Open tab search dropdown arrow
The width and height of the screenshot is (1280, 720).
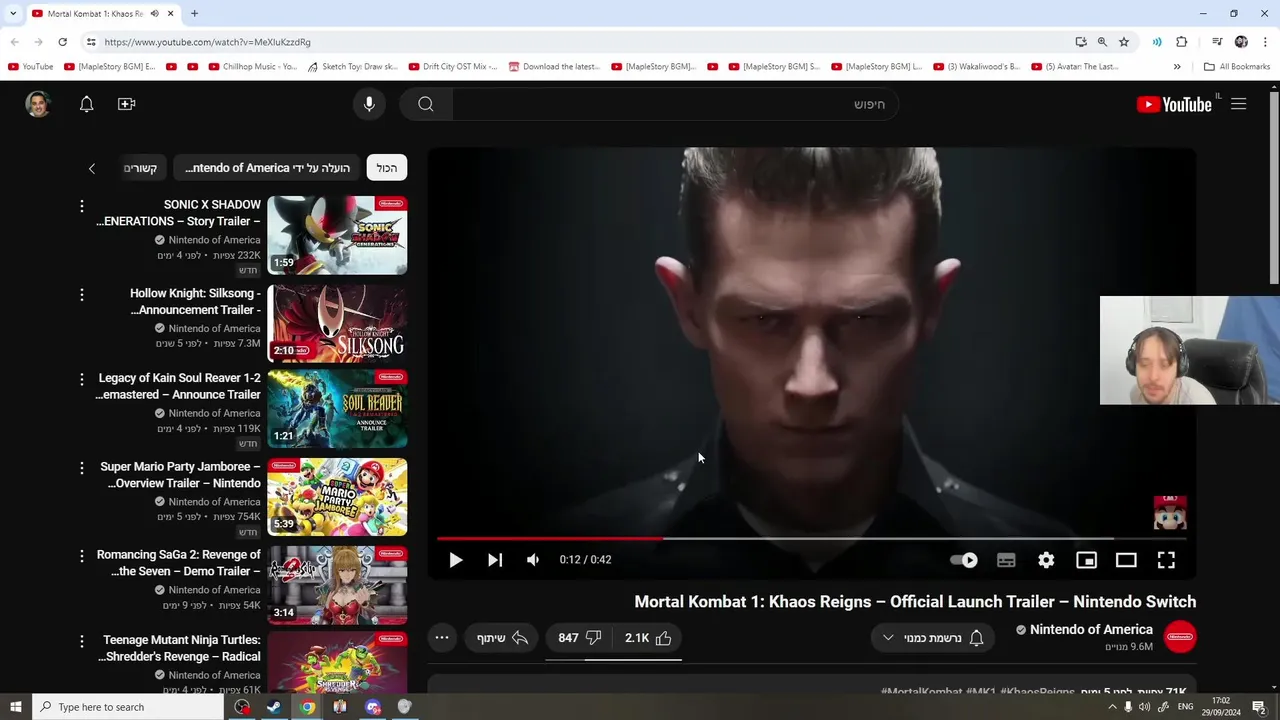tap(13, 14)
